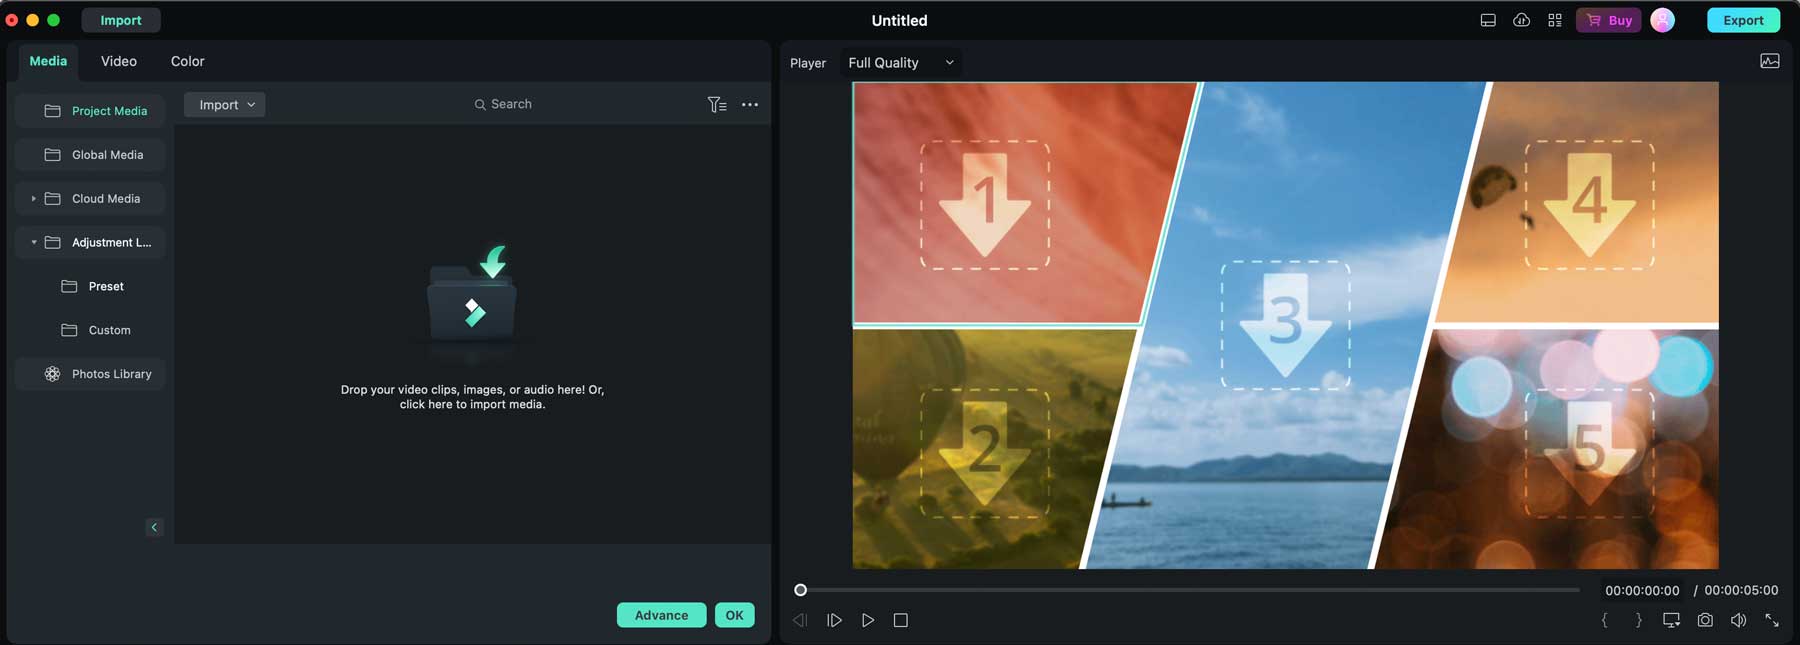Open the Full Quality dropdown
1800x645 pixels.
click(x=901, y=62)
